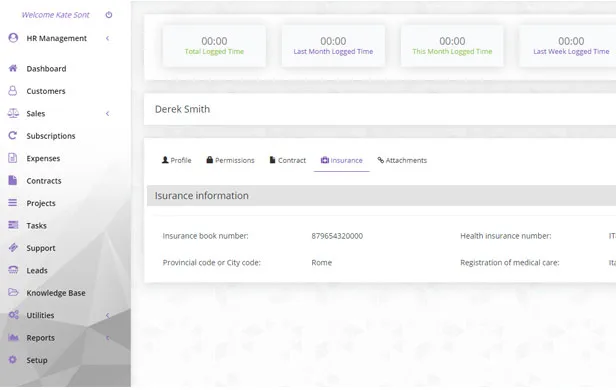Collapse the HR Management menu chevron
The image size is (616, 390).
pyautogui.click(x=108, y=38)
